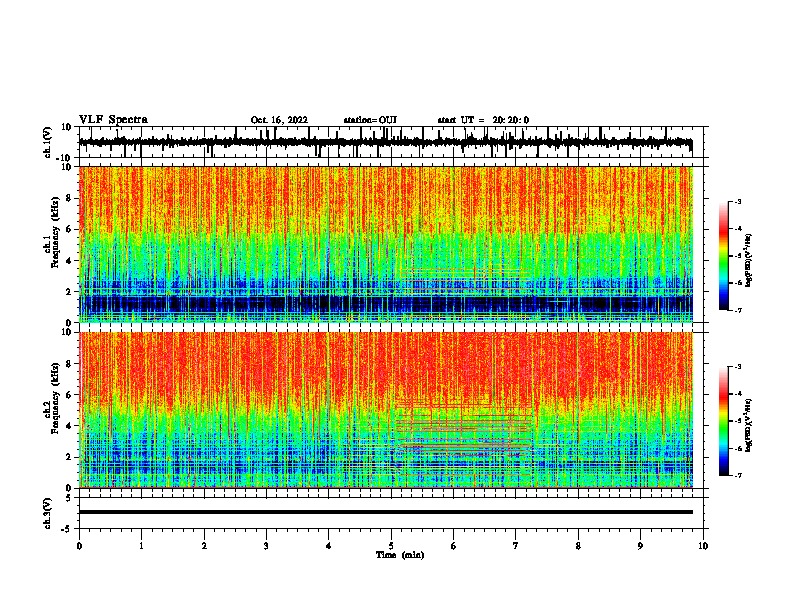Image resolution: width=792 pixels, height=612 pixels.
Task: Click time axis tick label "3"
Action: coord(266,546)
